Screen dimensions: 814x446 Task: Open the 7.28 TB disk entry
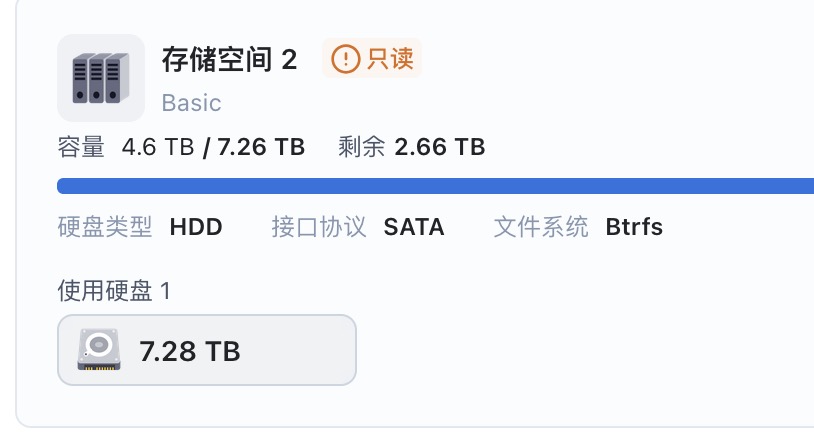pyautogui.click(x=206, y=350)
